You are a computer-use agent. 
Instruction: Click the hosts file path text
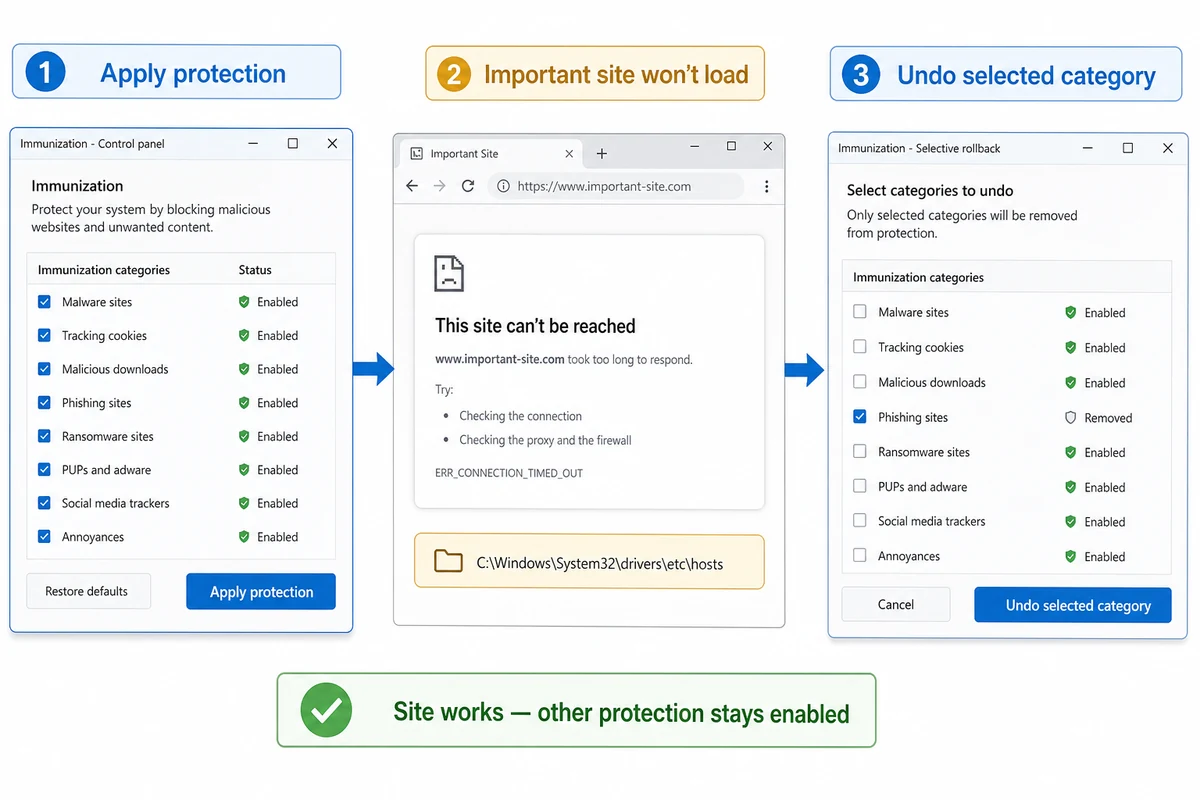[x=599, y=563]
